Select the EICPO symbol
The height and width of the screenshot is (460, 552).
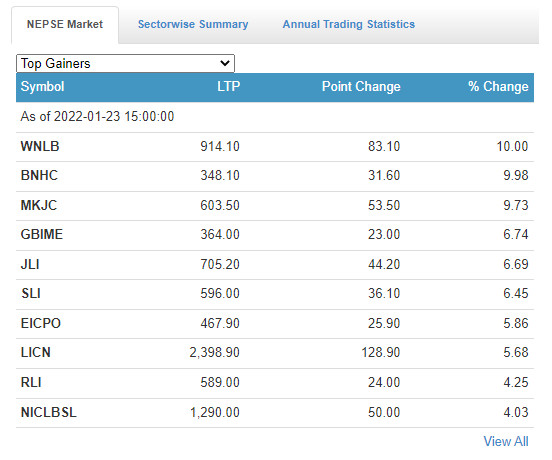(40, 323)
